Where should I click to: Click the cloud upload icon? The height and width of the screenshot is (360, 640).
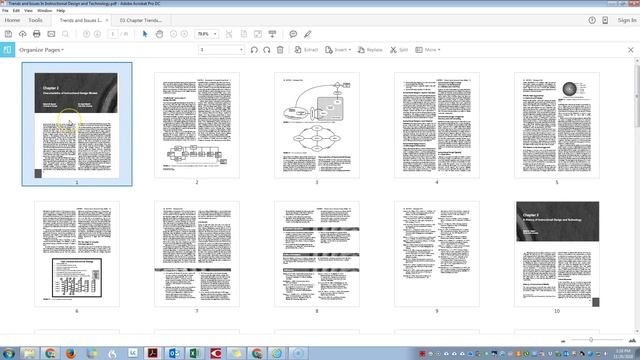[x=22, y=34]
